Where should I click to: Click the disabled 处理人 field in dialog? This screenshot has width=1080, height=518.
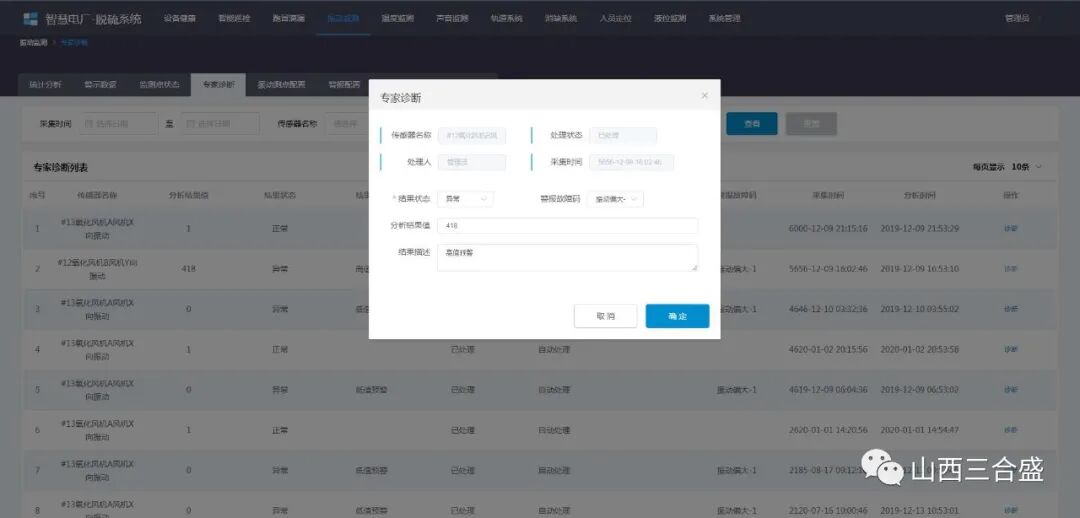coord(472,163)
